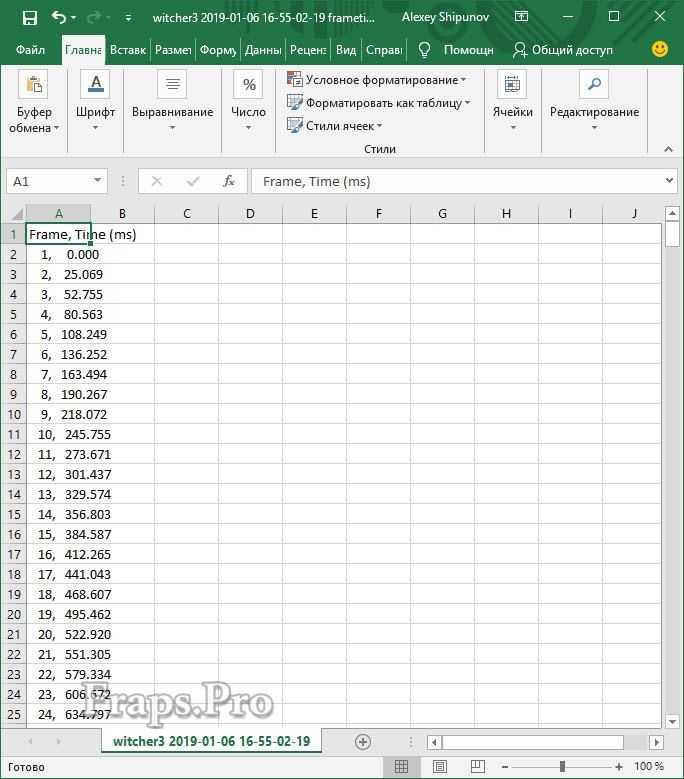The height and width of the screenshot is (779, 684).
Task: Switch to Normal view icon
Action: [x=401, y=767]
